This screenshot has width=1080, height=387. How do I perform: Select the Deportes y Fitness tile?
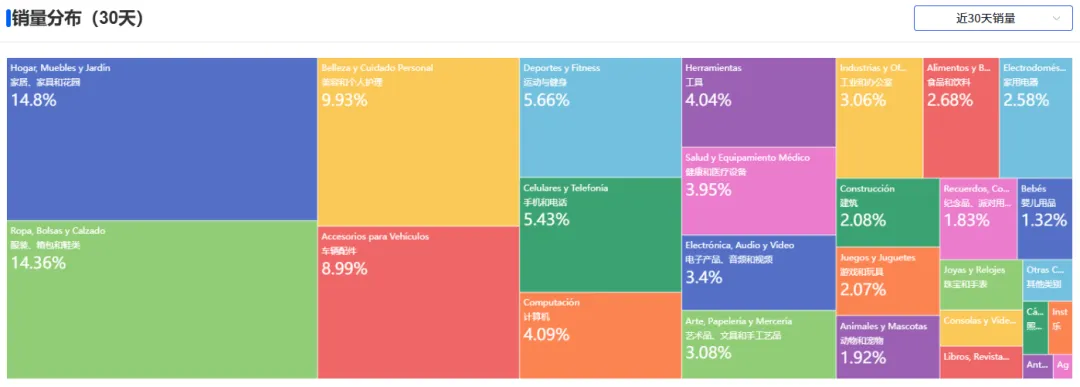(x=601, y=118)
